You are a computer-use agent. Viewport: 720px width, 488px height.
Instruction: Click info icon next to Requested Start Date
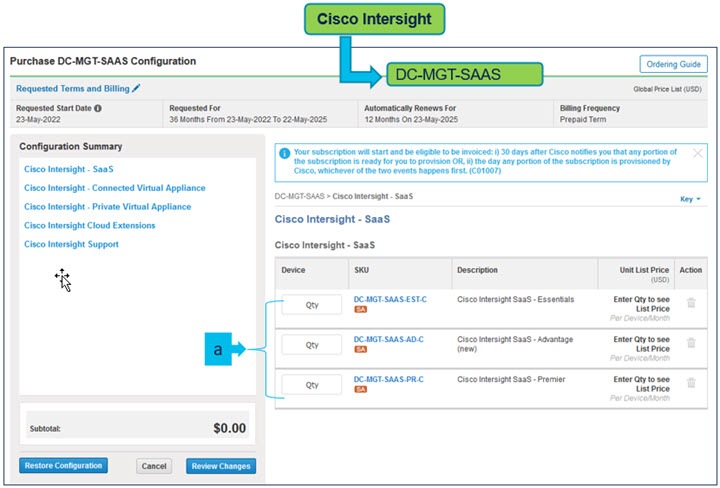pos(98,108)
